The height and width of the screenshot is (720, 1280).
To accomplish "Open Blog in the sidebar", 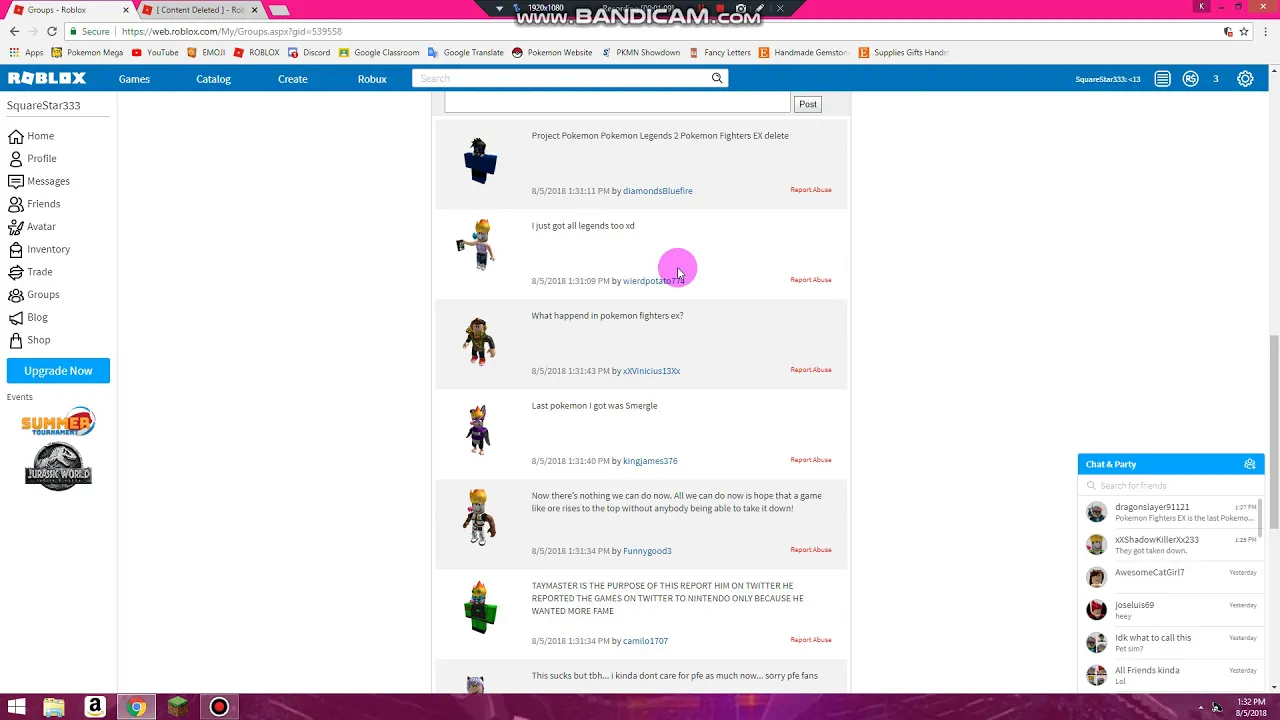I will coord(28,317).
